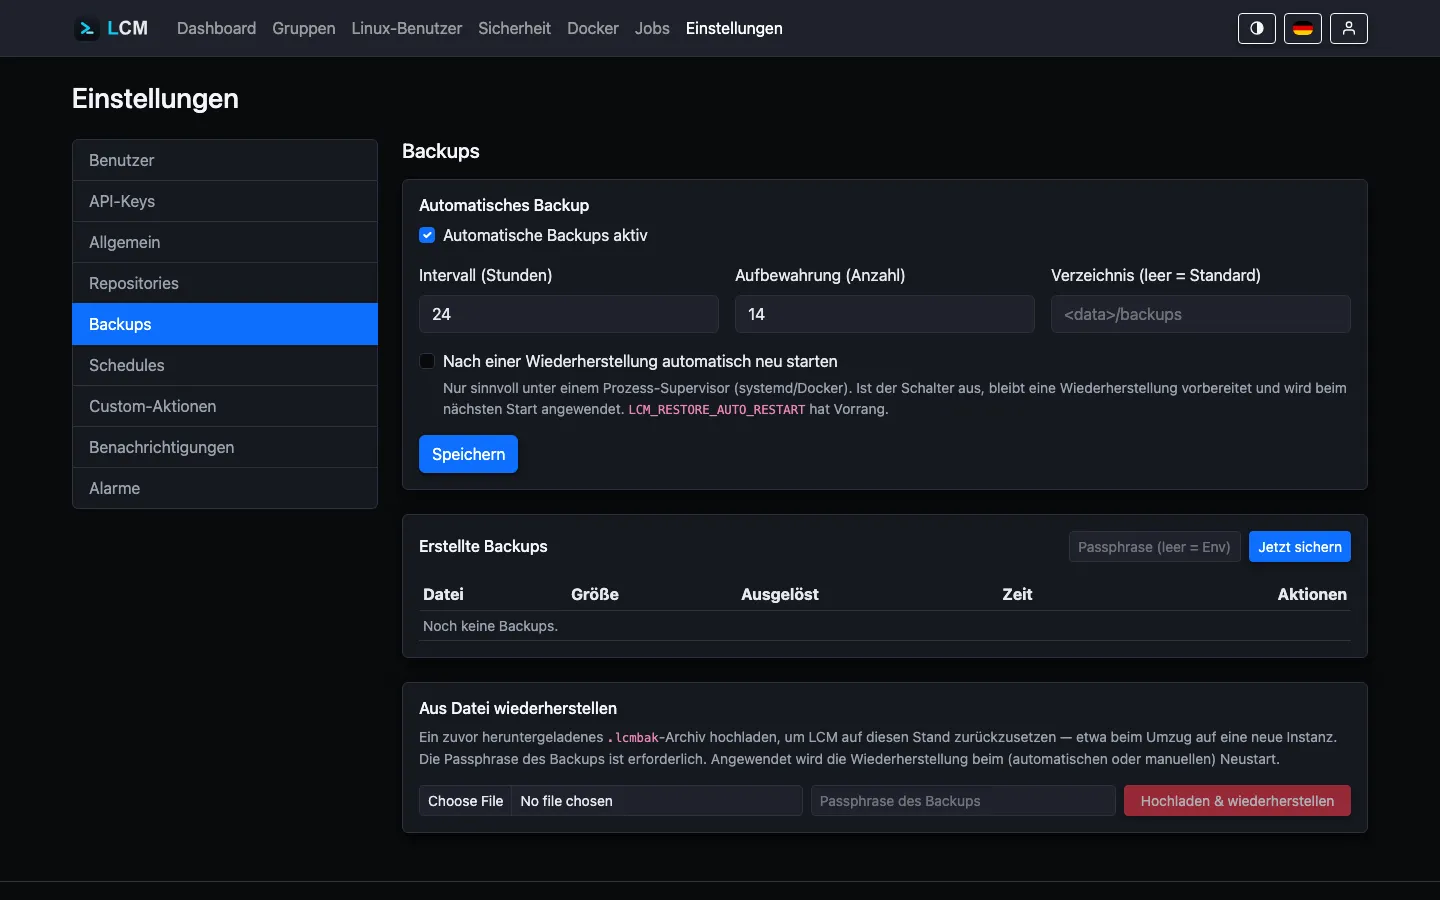Viewport: 1440px width, 900px height.
Task: Go to the Jobs page
Action: click(x=652, y=28)
